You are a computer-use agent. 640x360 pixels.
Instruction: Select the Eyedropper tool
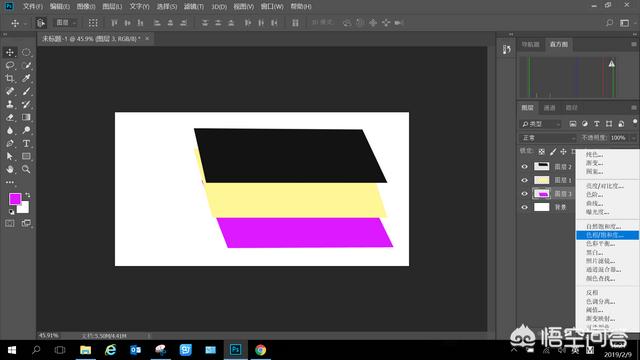point(26,78)
